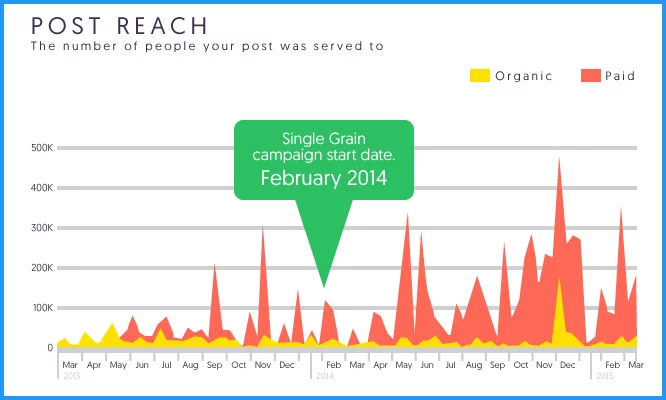Viewport: 666px width, 400px height.
Task: Click May label under 2014 timeline
Action: point(404,365)
